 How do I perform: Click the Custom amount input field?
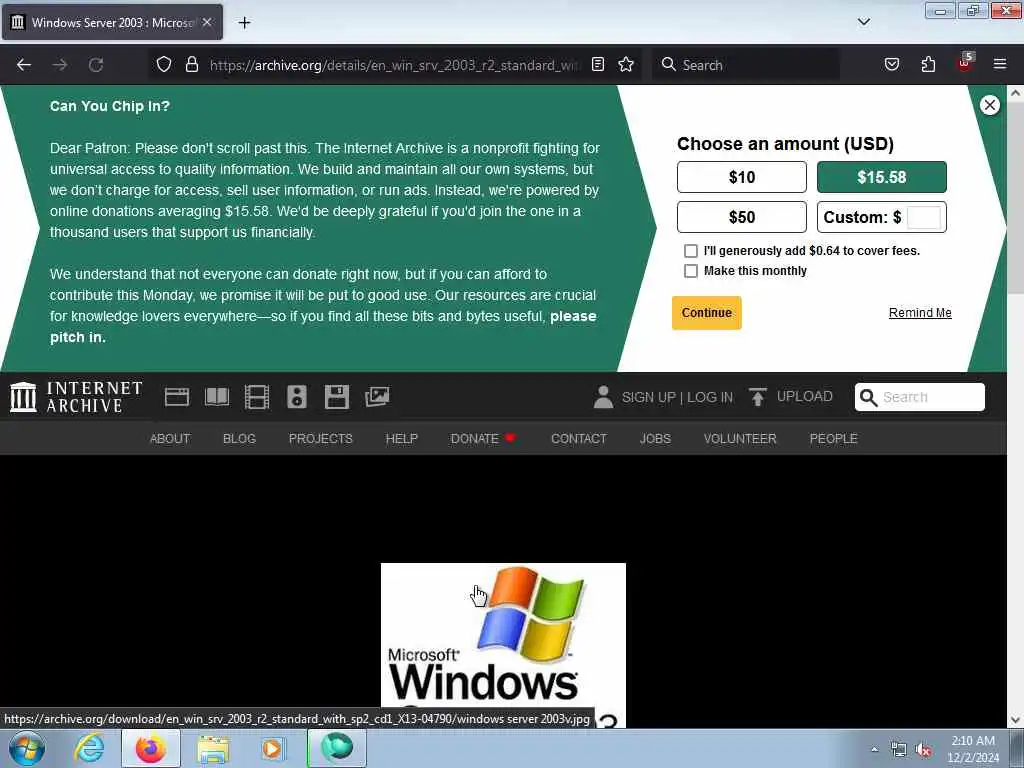923,217
